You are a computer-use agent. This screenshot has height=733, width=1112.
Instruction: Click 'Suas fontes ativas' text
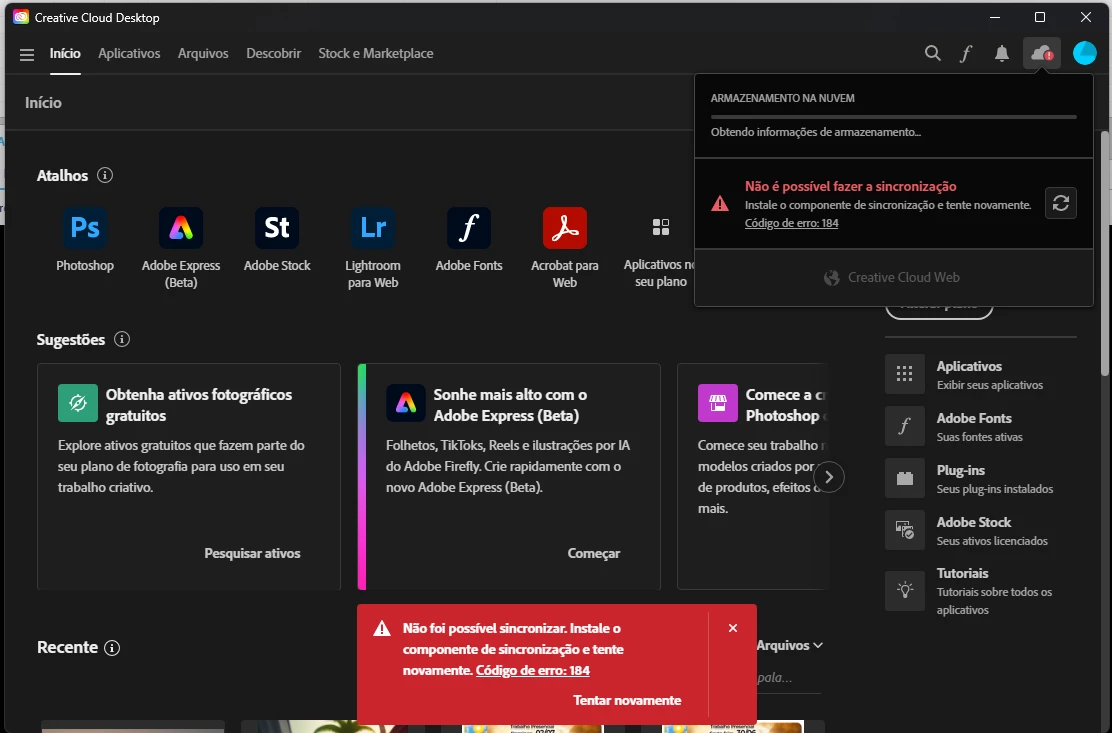(x=979, y=437)
